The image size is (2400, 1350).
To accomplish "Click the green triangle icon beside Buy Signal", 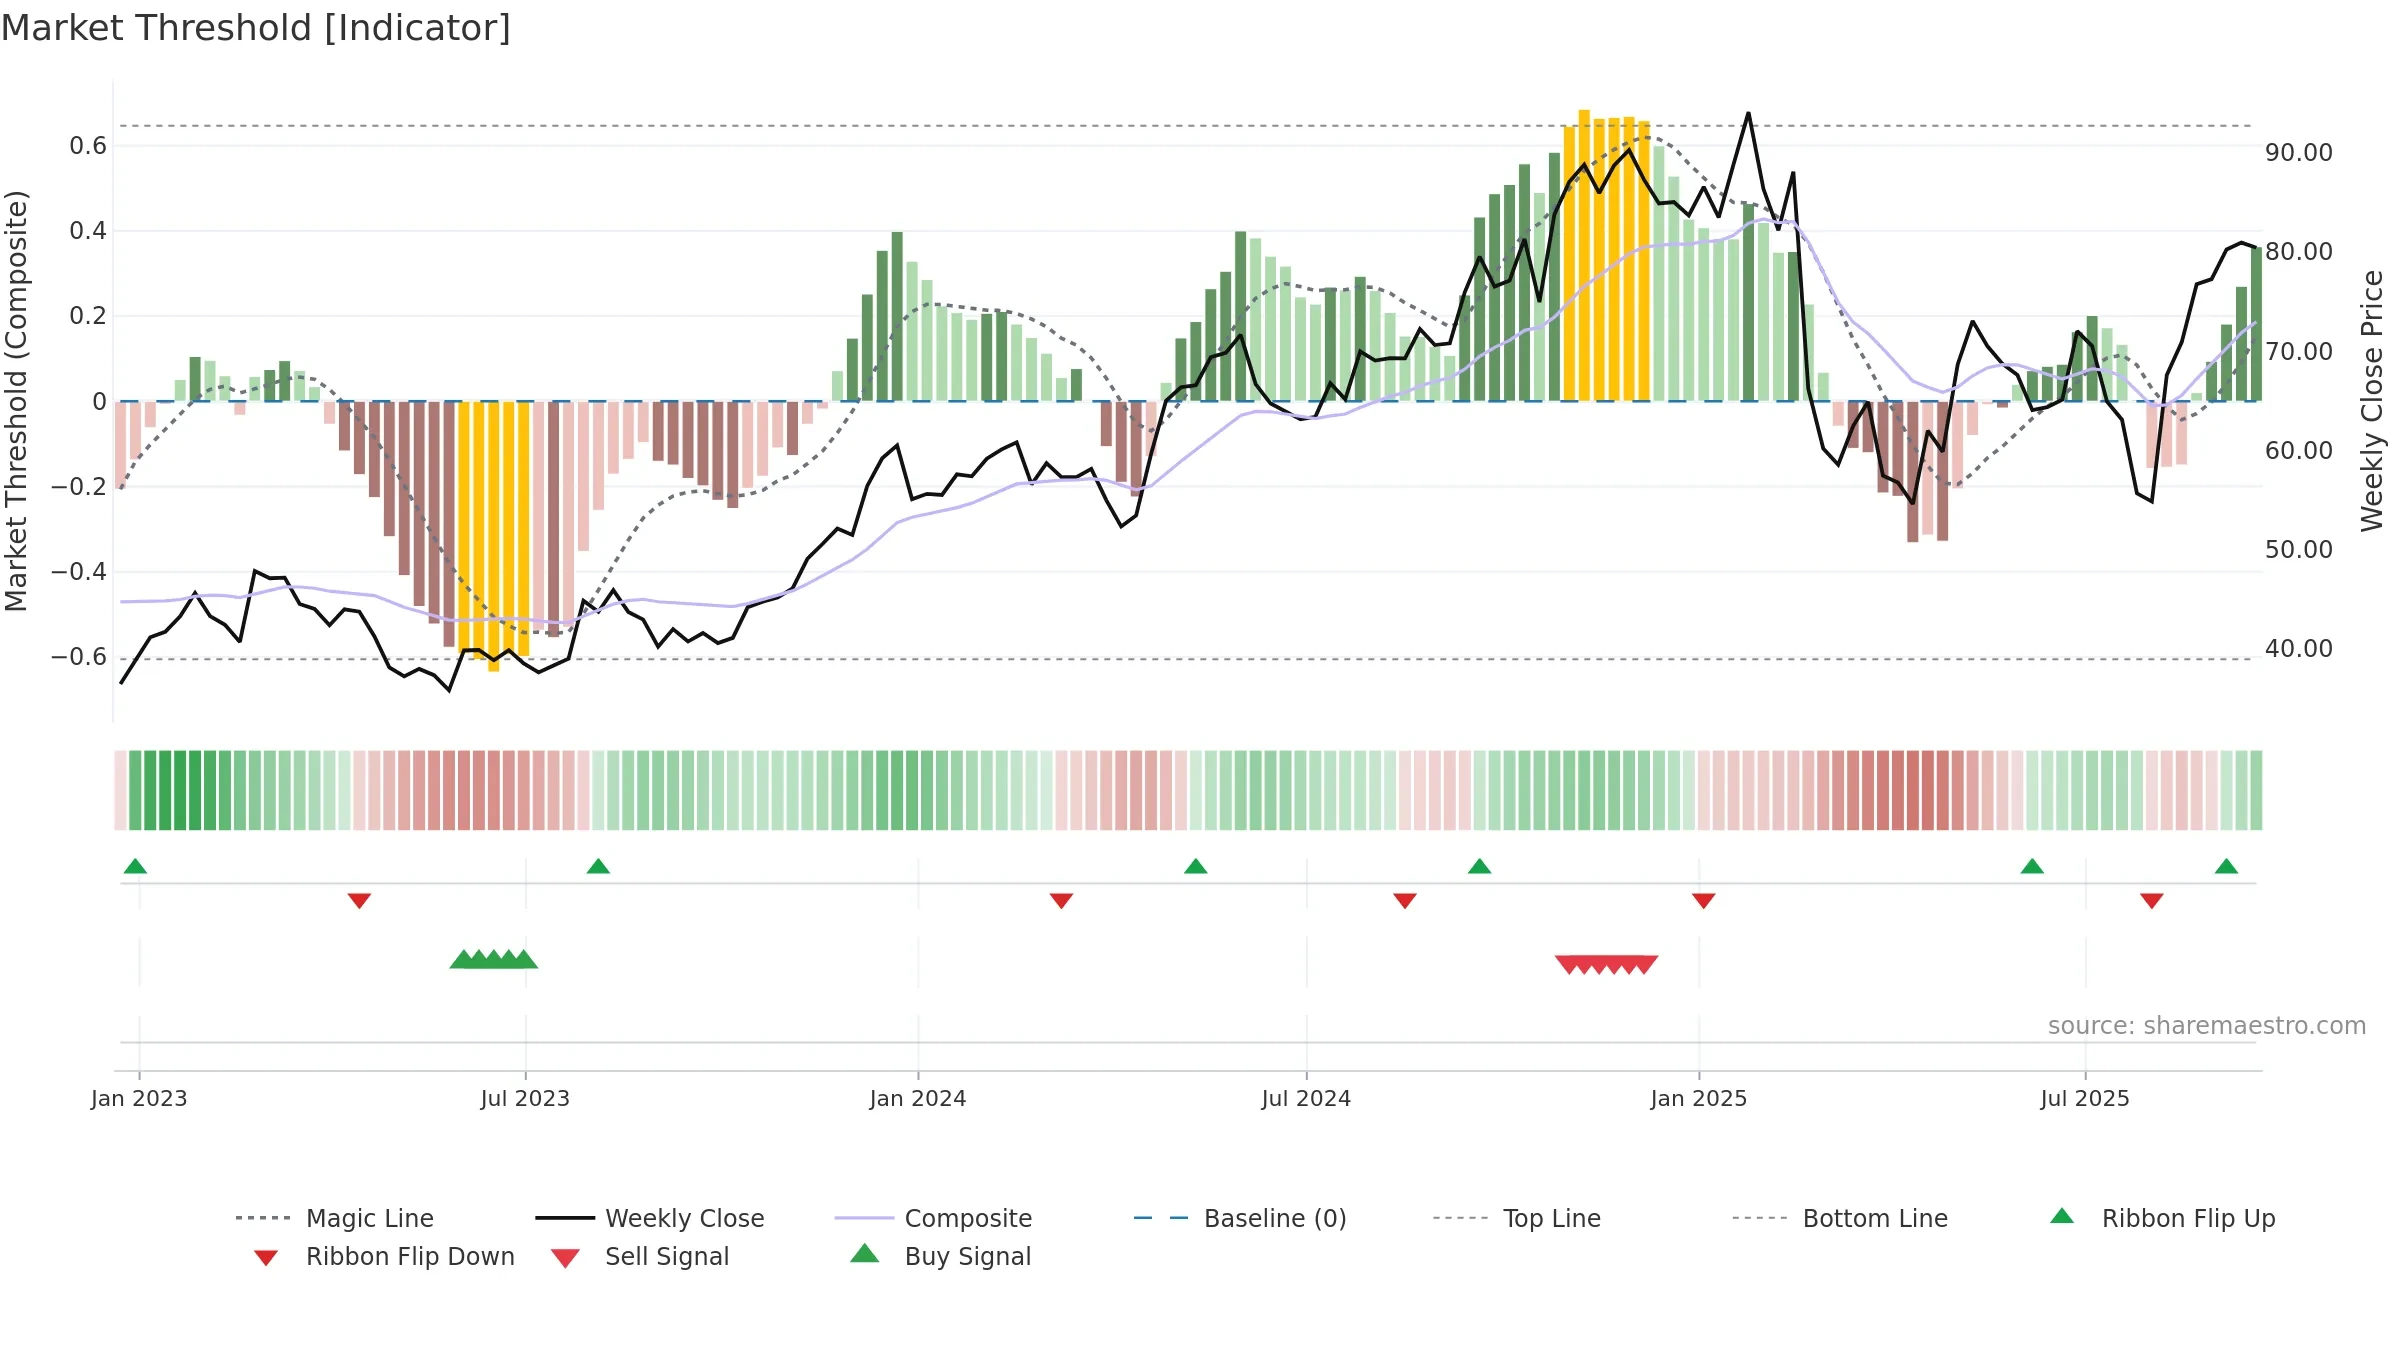I will pos(865,1253).
